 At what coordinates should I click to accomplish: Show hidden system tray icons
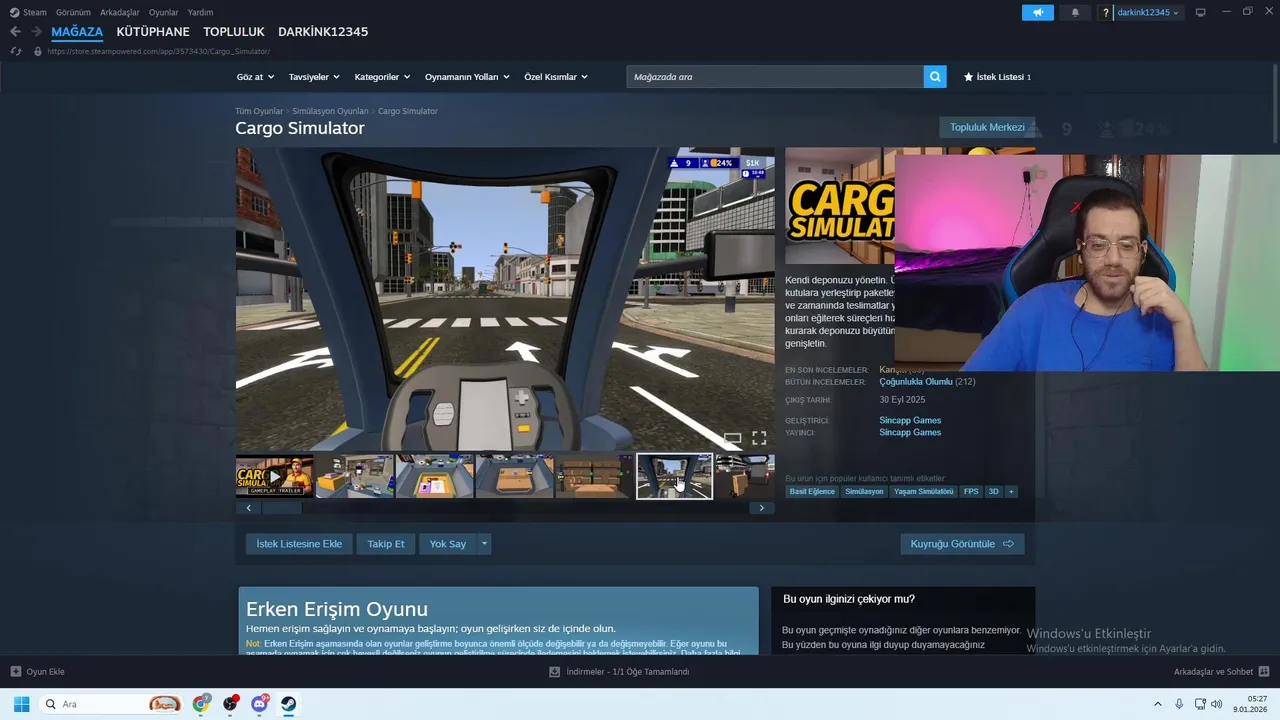point(1158,704)
